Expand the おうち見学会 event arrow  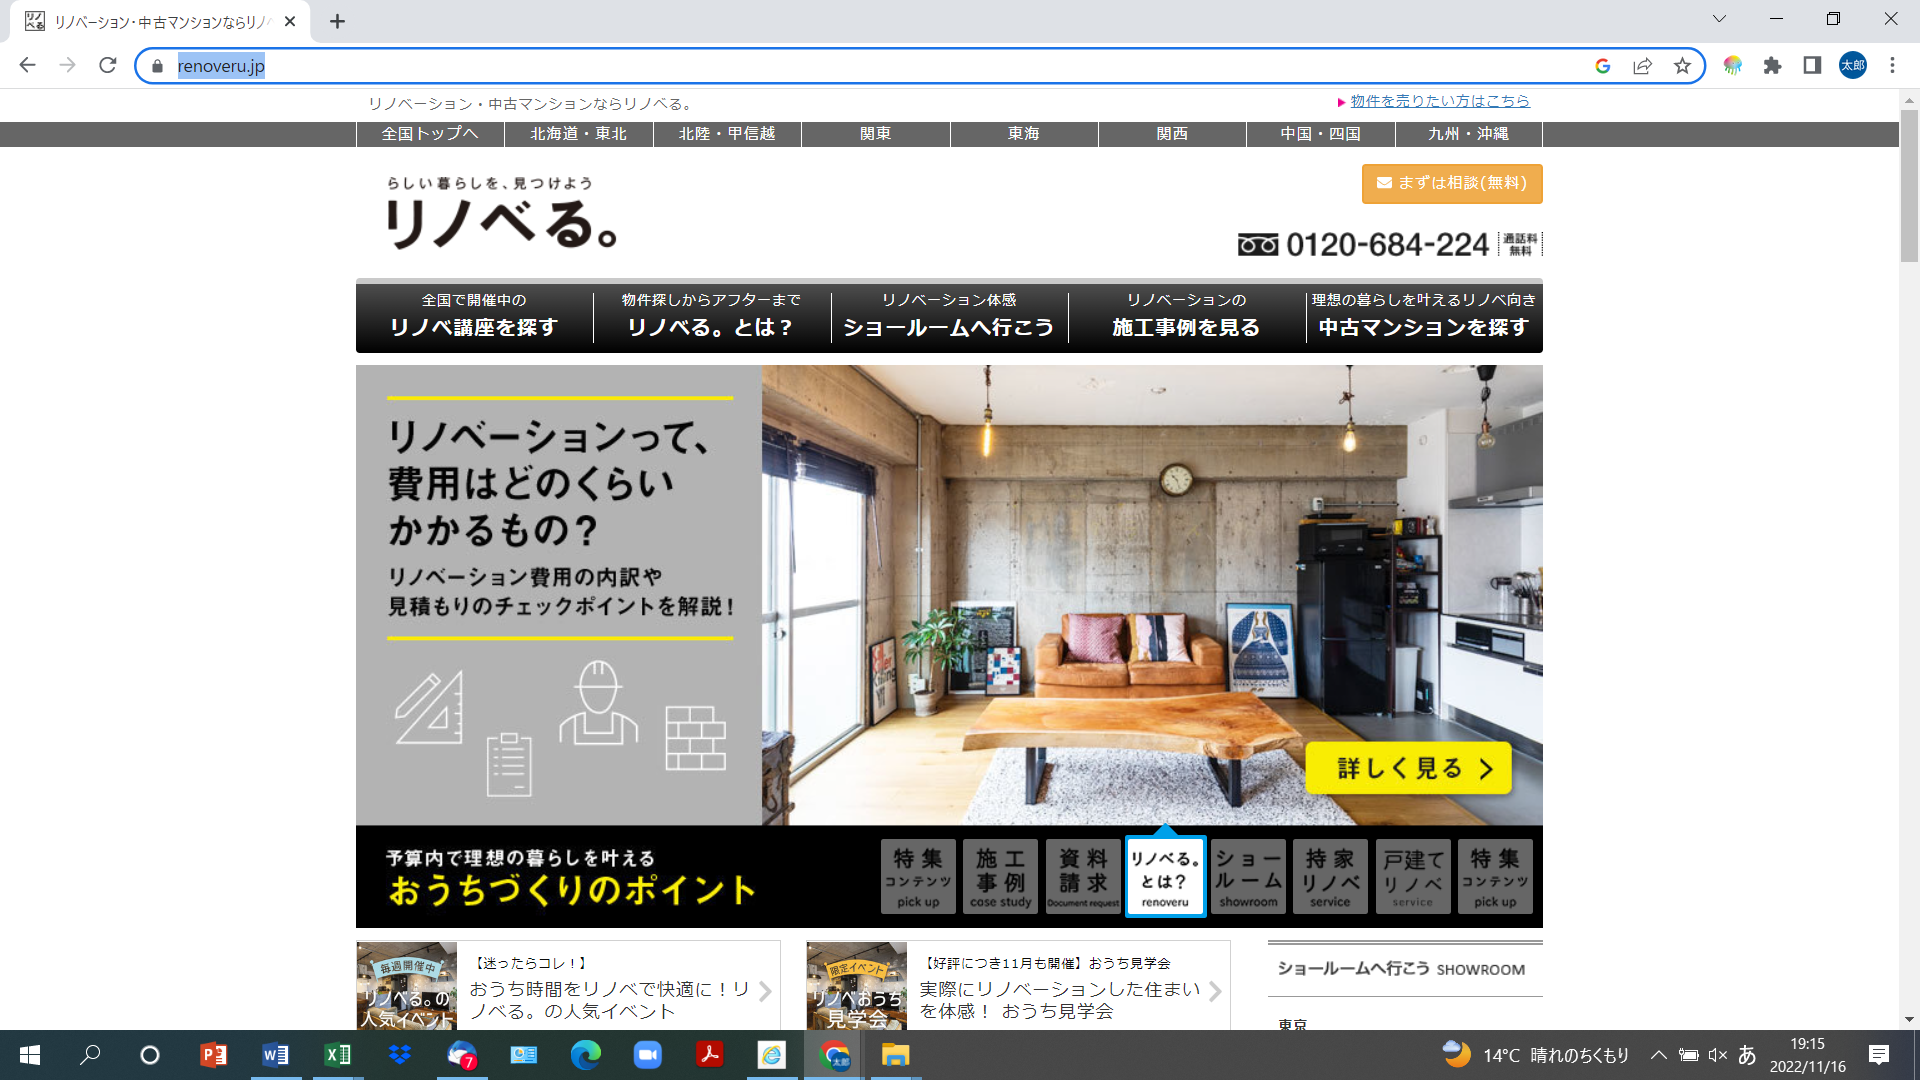[x=1215, y=991]
